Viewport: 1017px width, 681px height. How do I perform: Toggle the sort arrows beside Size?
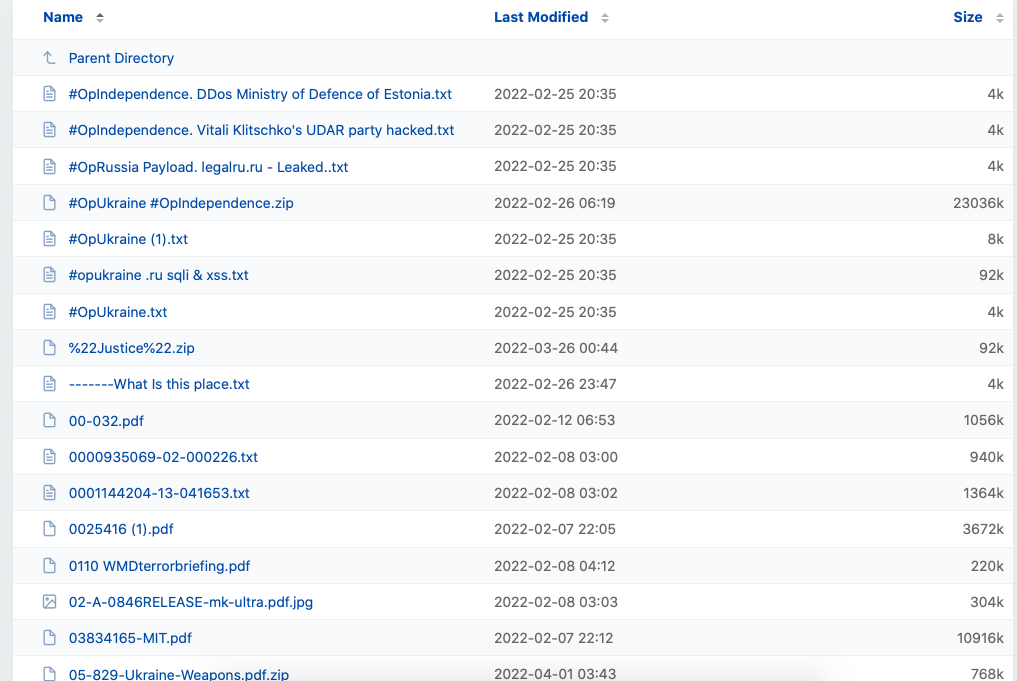(x=999, y=18)
